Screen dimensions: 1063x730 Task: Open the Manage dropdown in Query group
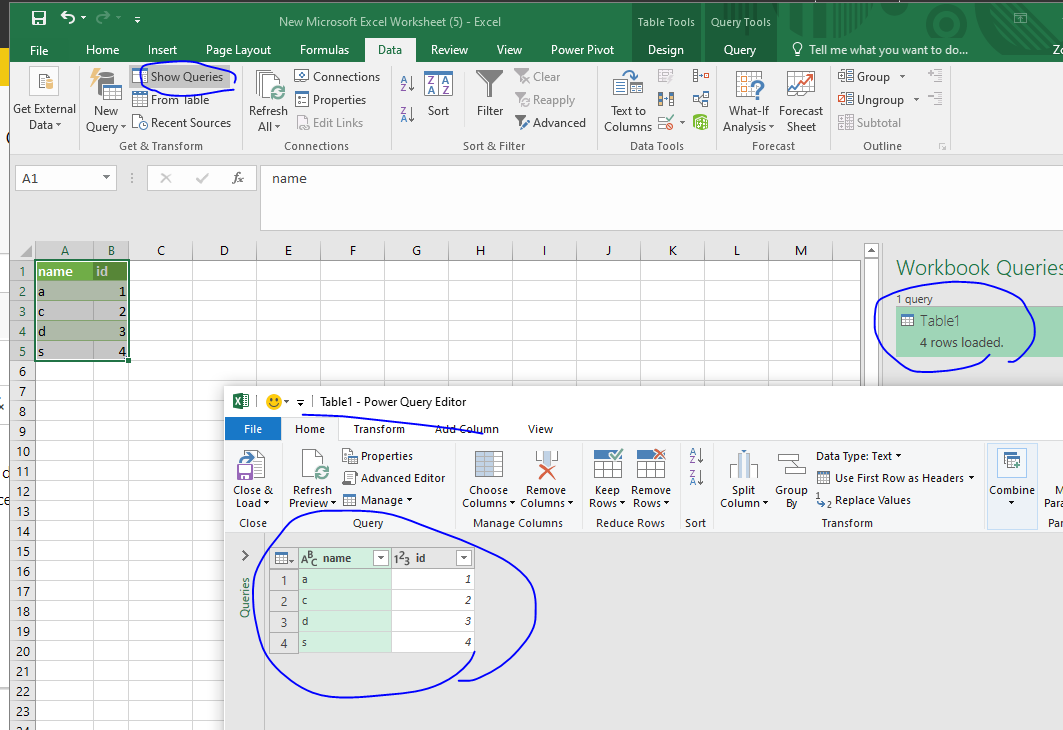pyautogui.click(x=378, y=500)
